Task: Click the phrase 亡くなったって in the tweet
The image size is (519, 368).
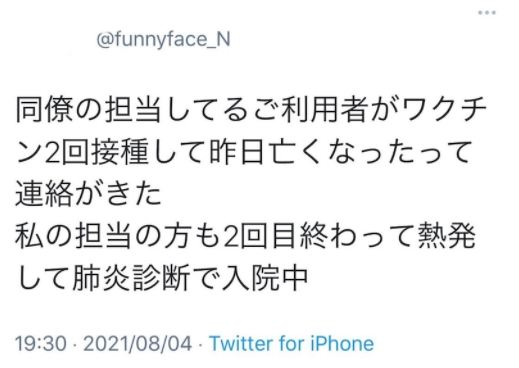Action: pyautogui.click(x=371, y=153)
